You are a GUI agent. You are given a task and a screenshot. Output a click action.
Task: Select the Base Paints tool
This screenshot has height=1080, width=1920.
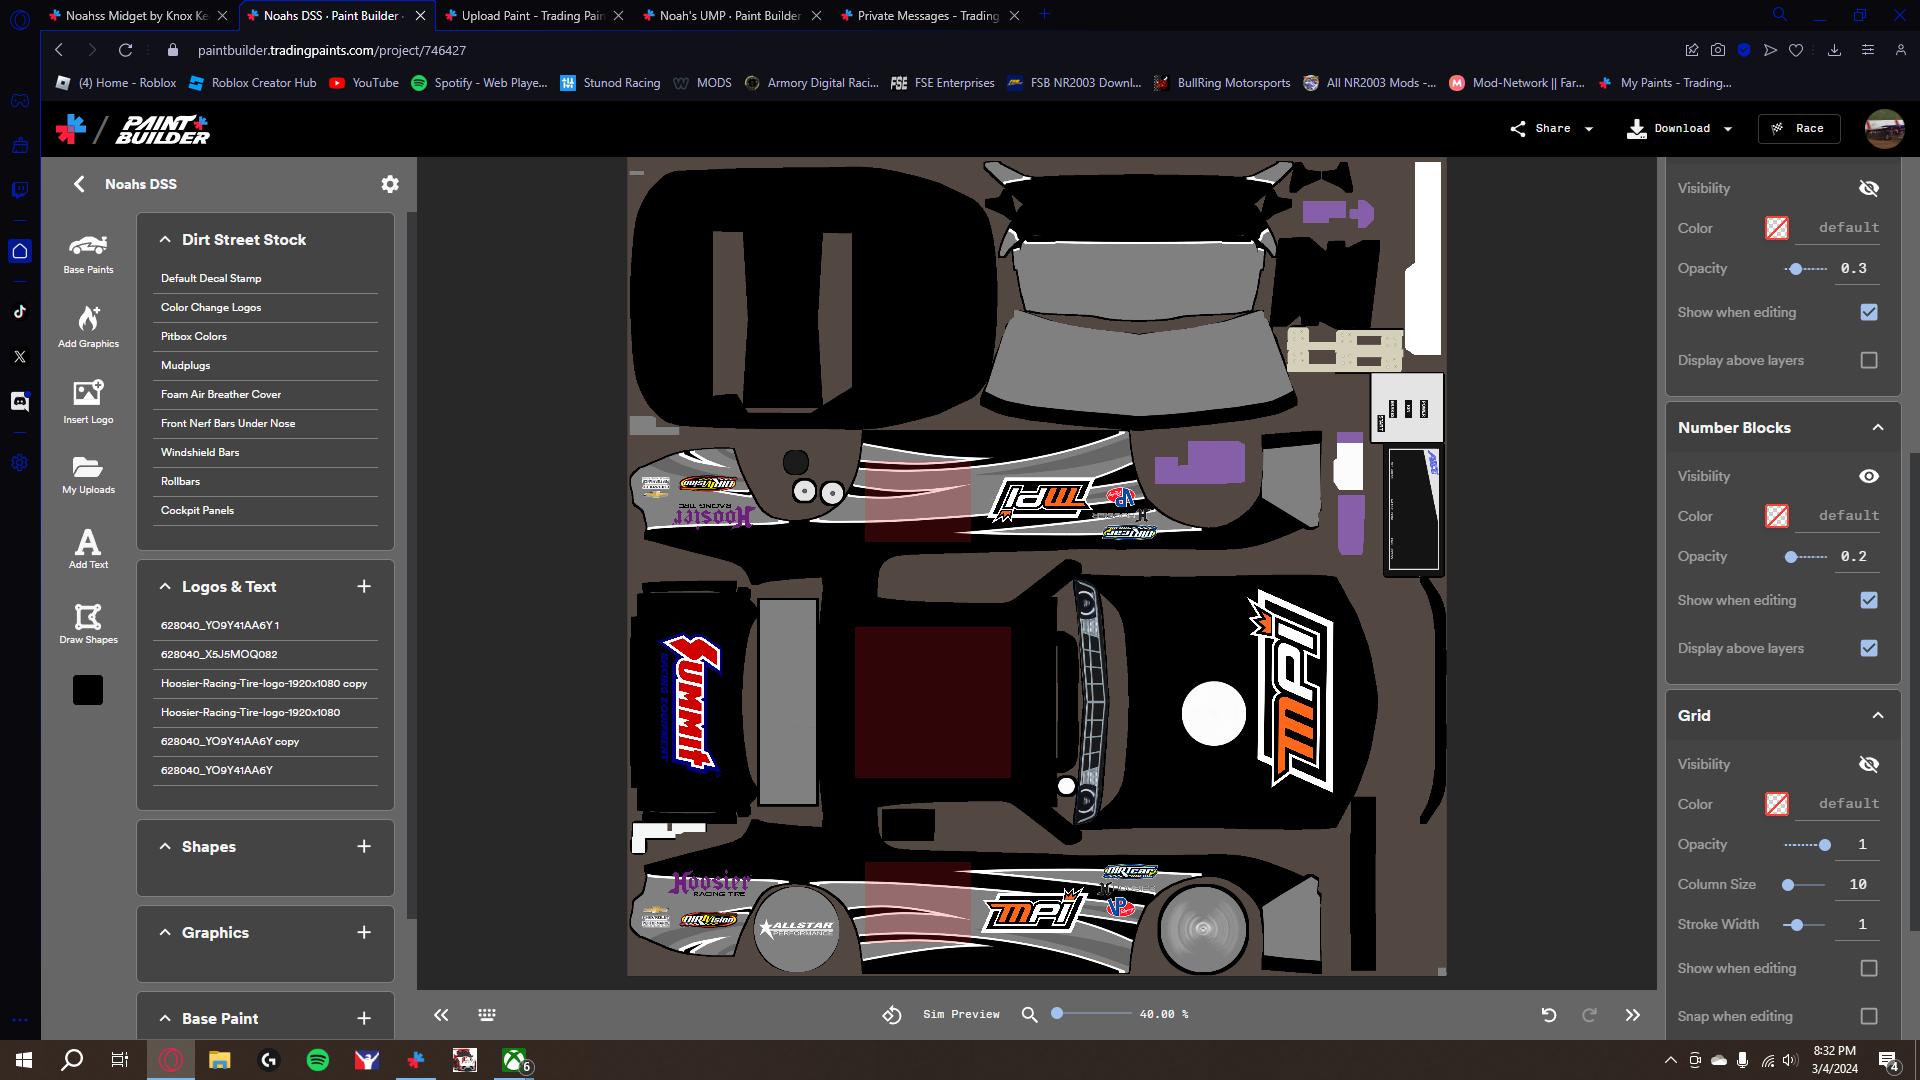pyautogui.click(x=88, y=253)
